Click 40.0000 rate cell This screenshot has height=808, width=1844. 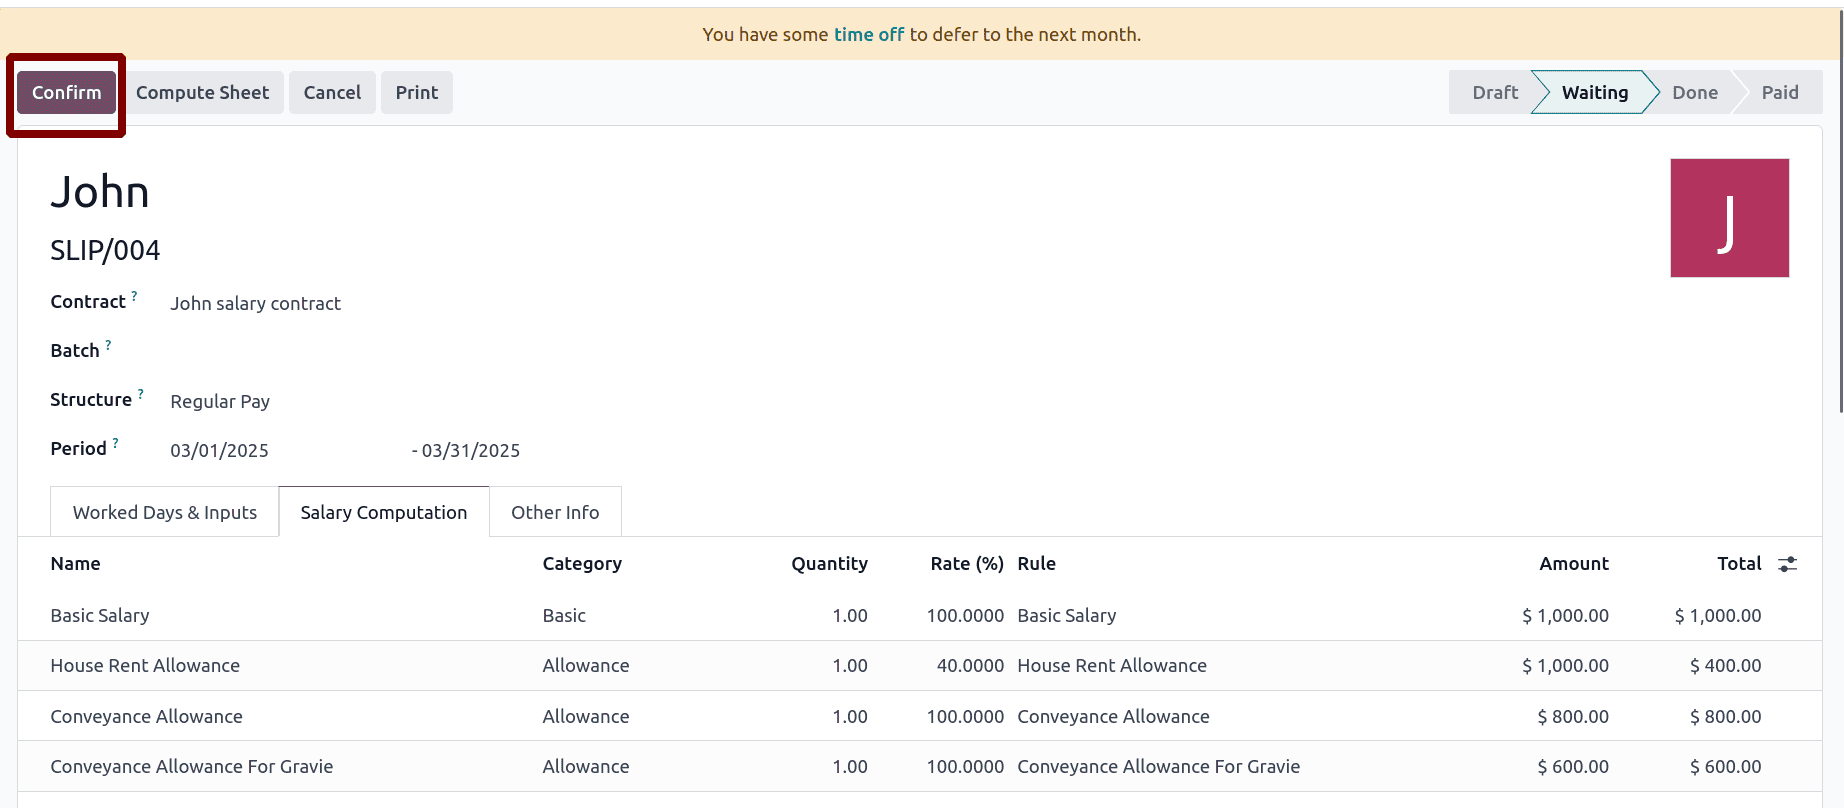tap(970, 666)
